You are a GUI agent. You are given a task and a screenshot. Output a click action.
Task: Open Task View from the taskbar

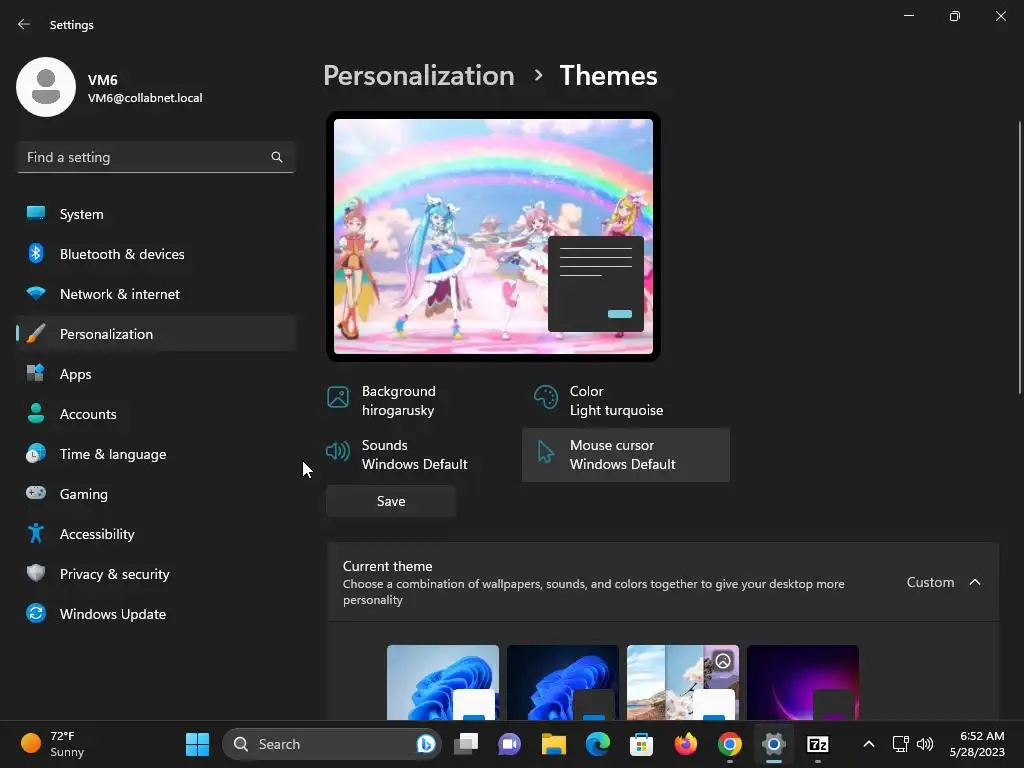(466, 744)
